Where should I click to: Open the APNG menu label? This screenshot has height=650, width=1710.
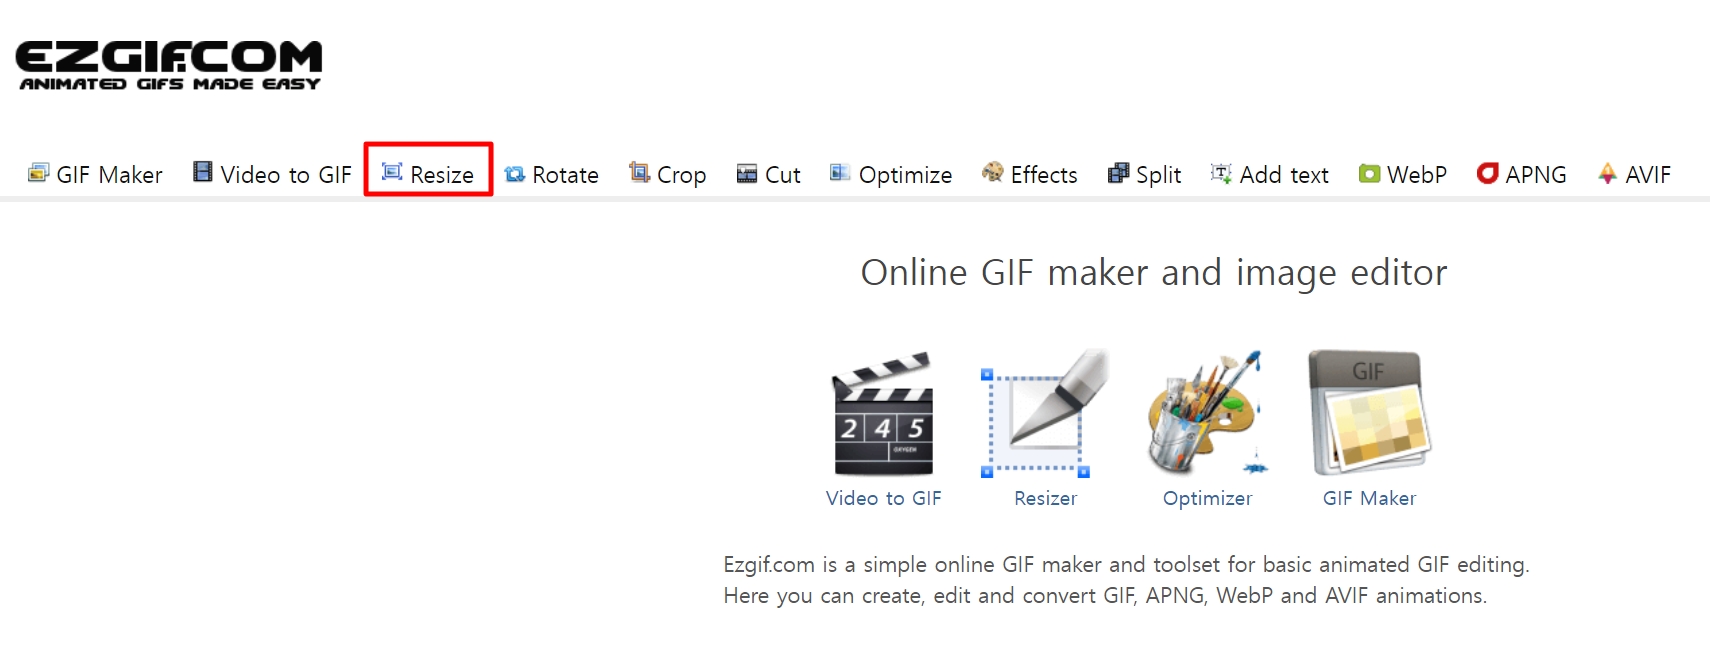(1536, 175)
